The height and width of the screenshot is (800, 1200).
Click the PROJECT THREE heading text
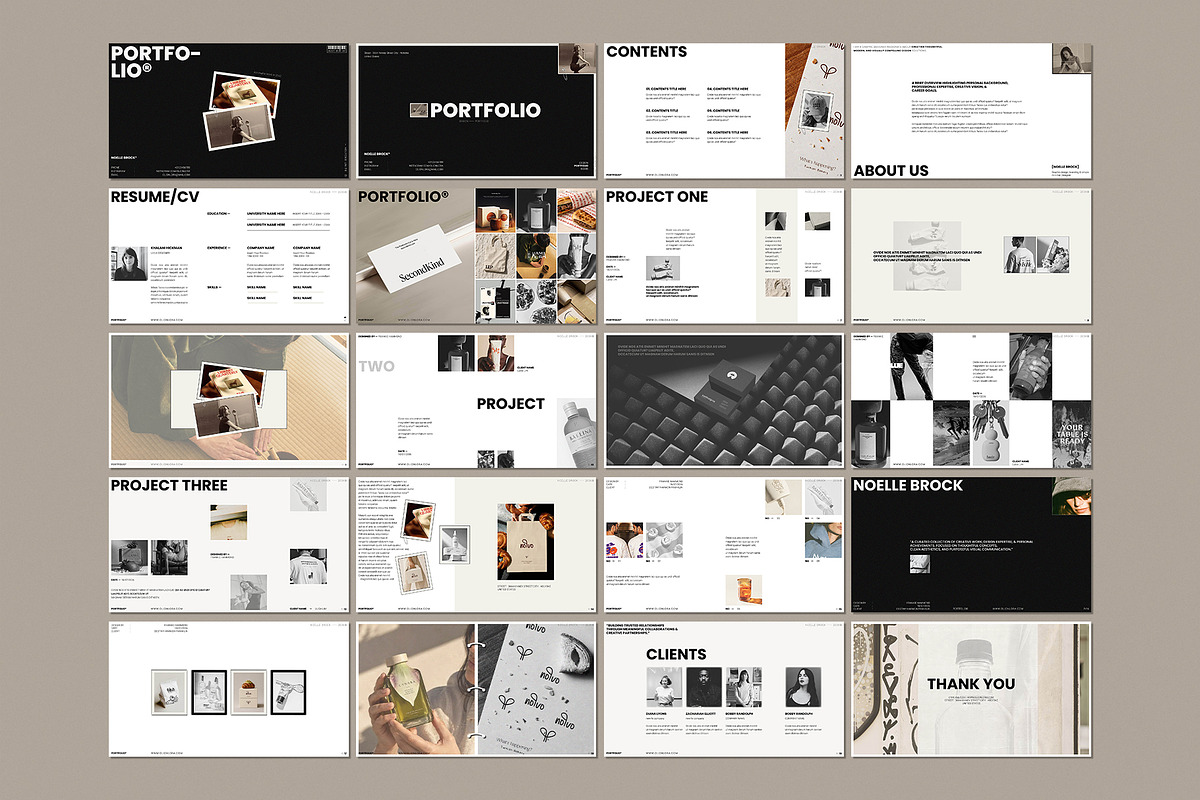tap(169, 486)
